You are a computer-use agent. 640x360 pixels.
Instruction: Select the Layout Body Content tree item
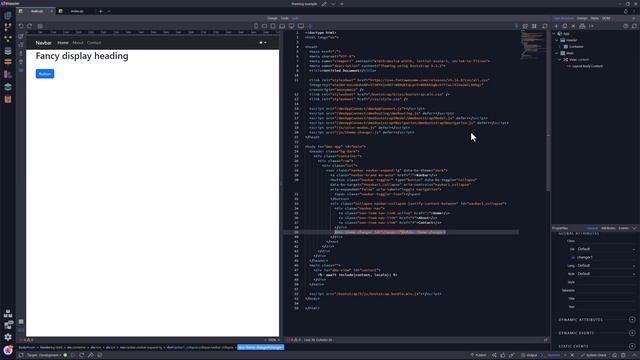click(587, 66)
